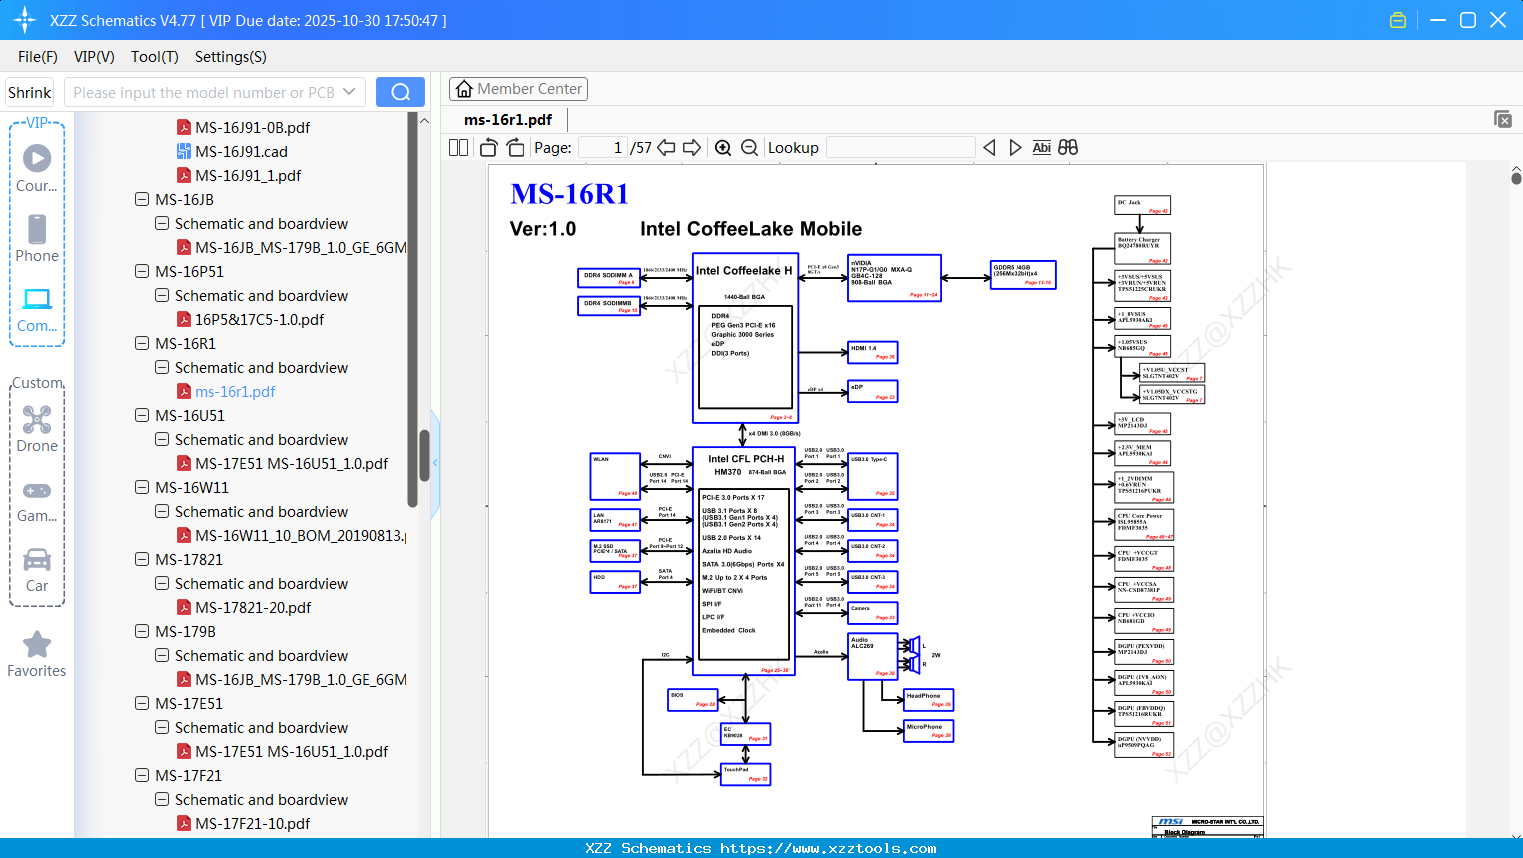Image resolution: width=1523 pixels, height=858 pixels.
Task: Open the Settings(S) menu
Action: [x=231, y=57]
